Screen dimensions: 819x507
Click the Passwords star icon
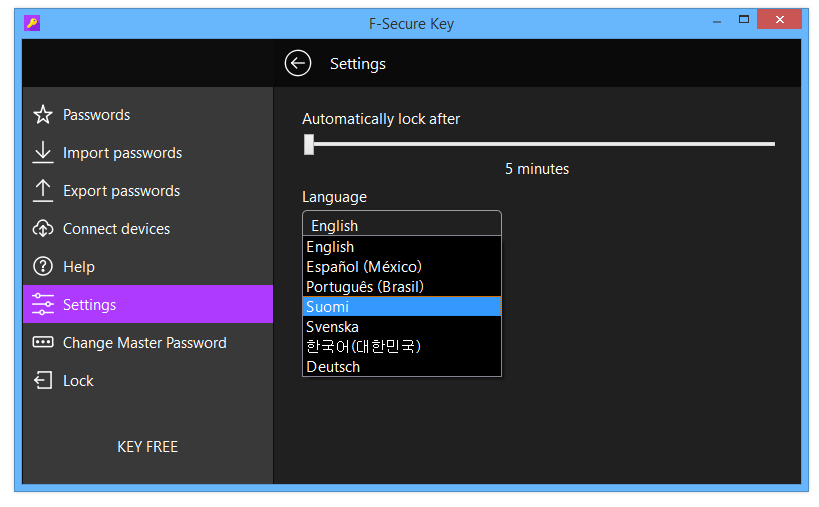click(x=43, y=114)
